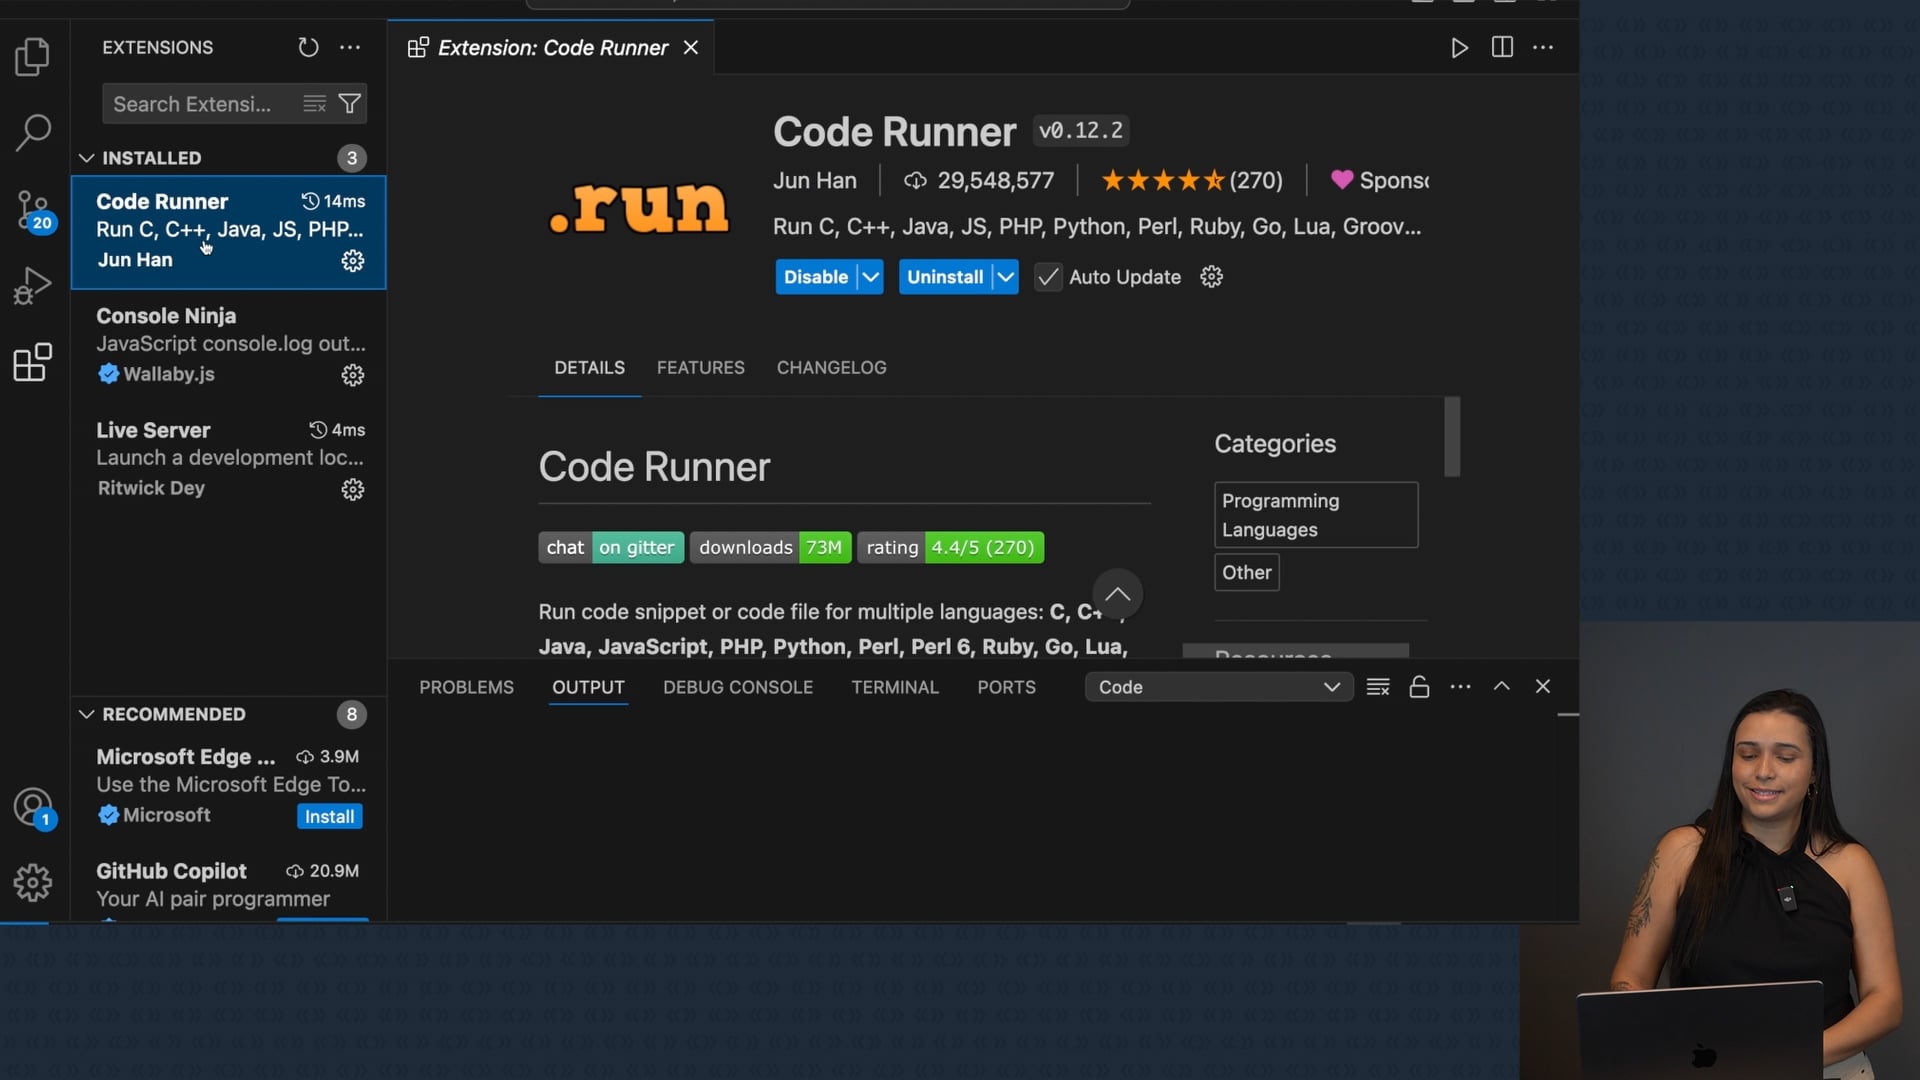Open Source Control view with 20 badge
Viewport: 1920px width, 1080px height.
tap(32, 211)
